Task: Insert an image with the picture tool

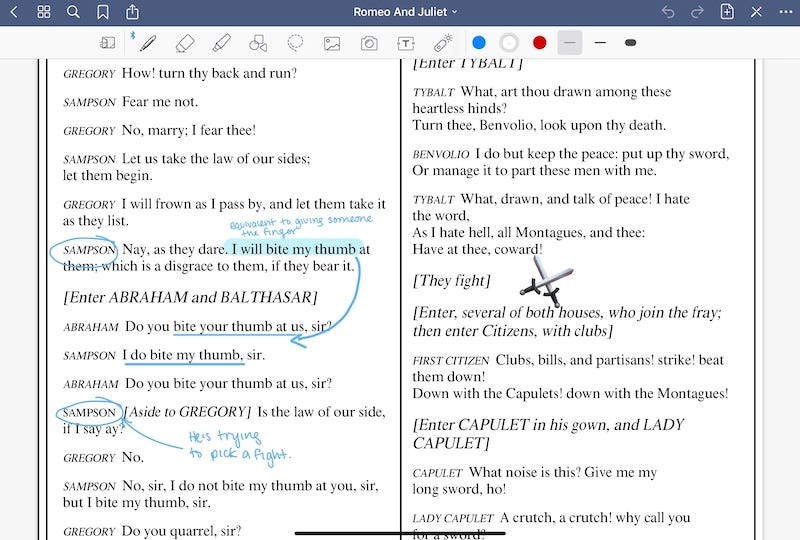Action: [x=332, y=43]
